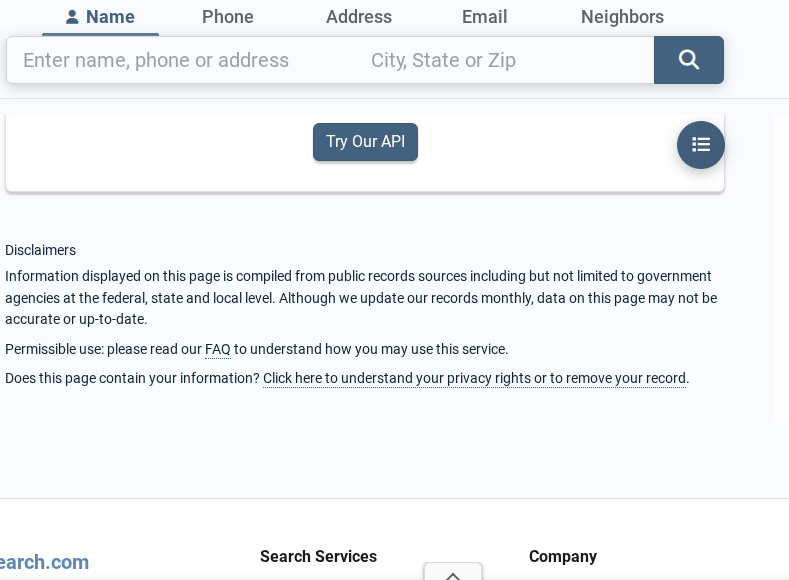Click the permissible use sentence
Viewport: 789px width, 580px height.
pyautogui.click(x=257, y=349)
